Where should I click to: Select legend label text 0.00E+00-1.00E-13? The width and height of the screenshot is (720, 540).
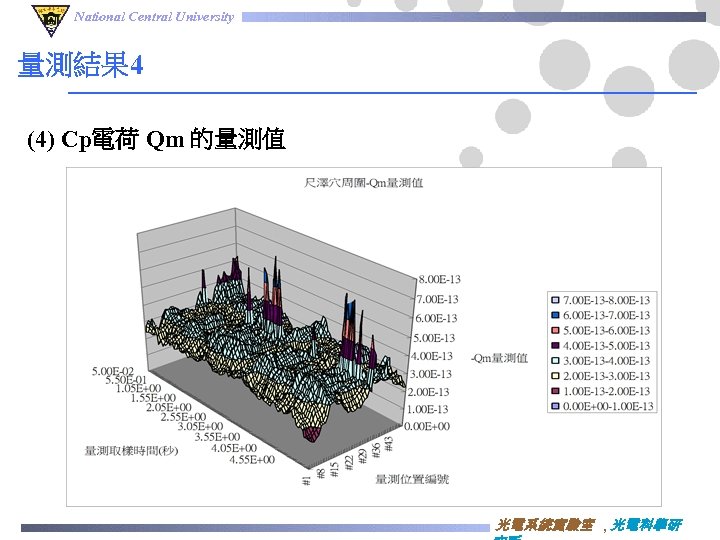pos(608,406)
